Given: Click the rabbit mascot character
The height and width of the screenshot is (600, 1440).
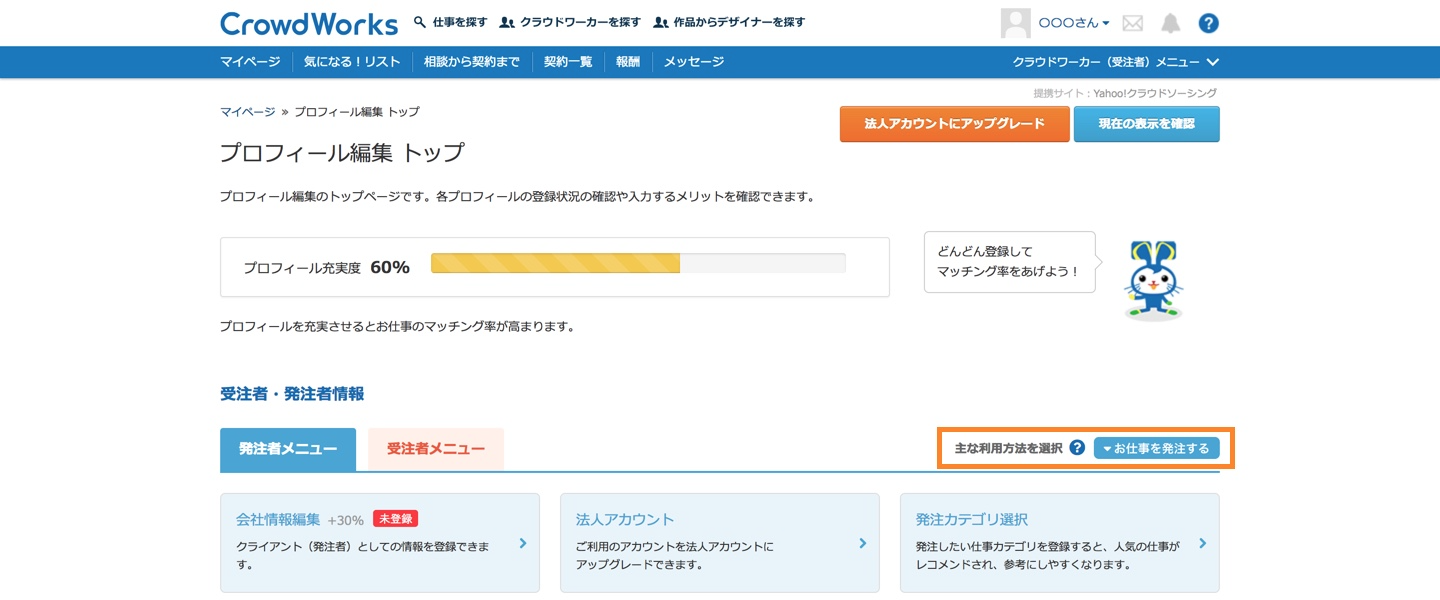Looking at the screenshot, I should (x=1153, y=279).
